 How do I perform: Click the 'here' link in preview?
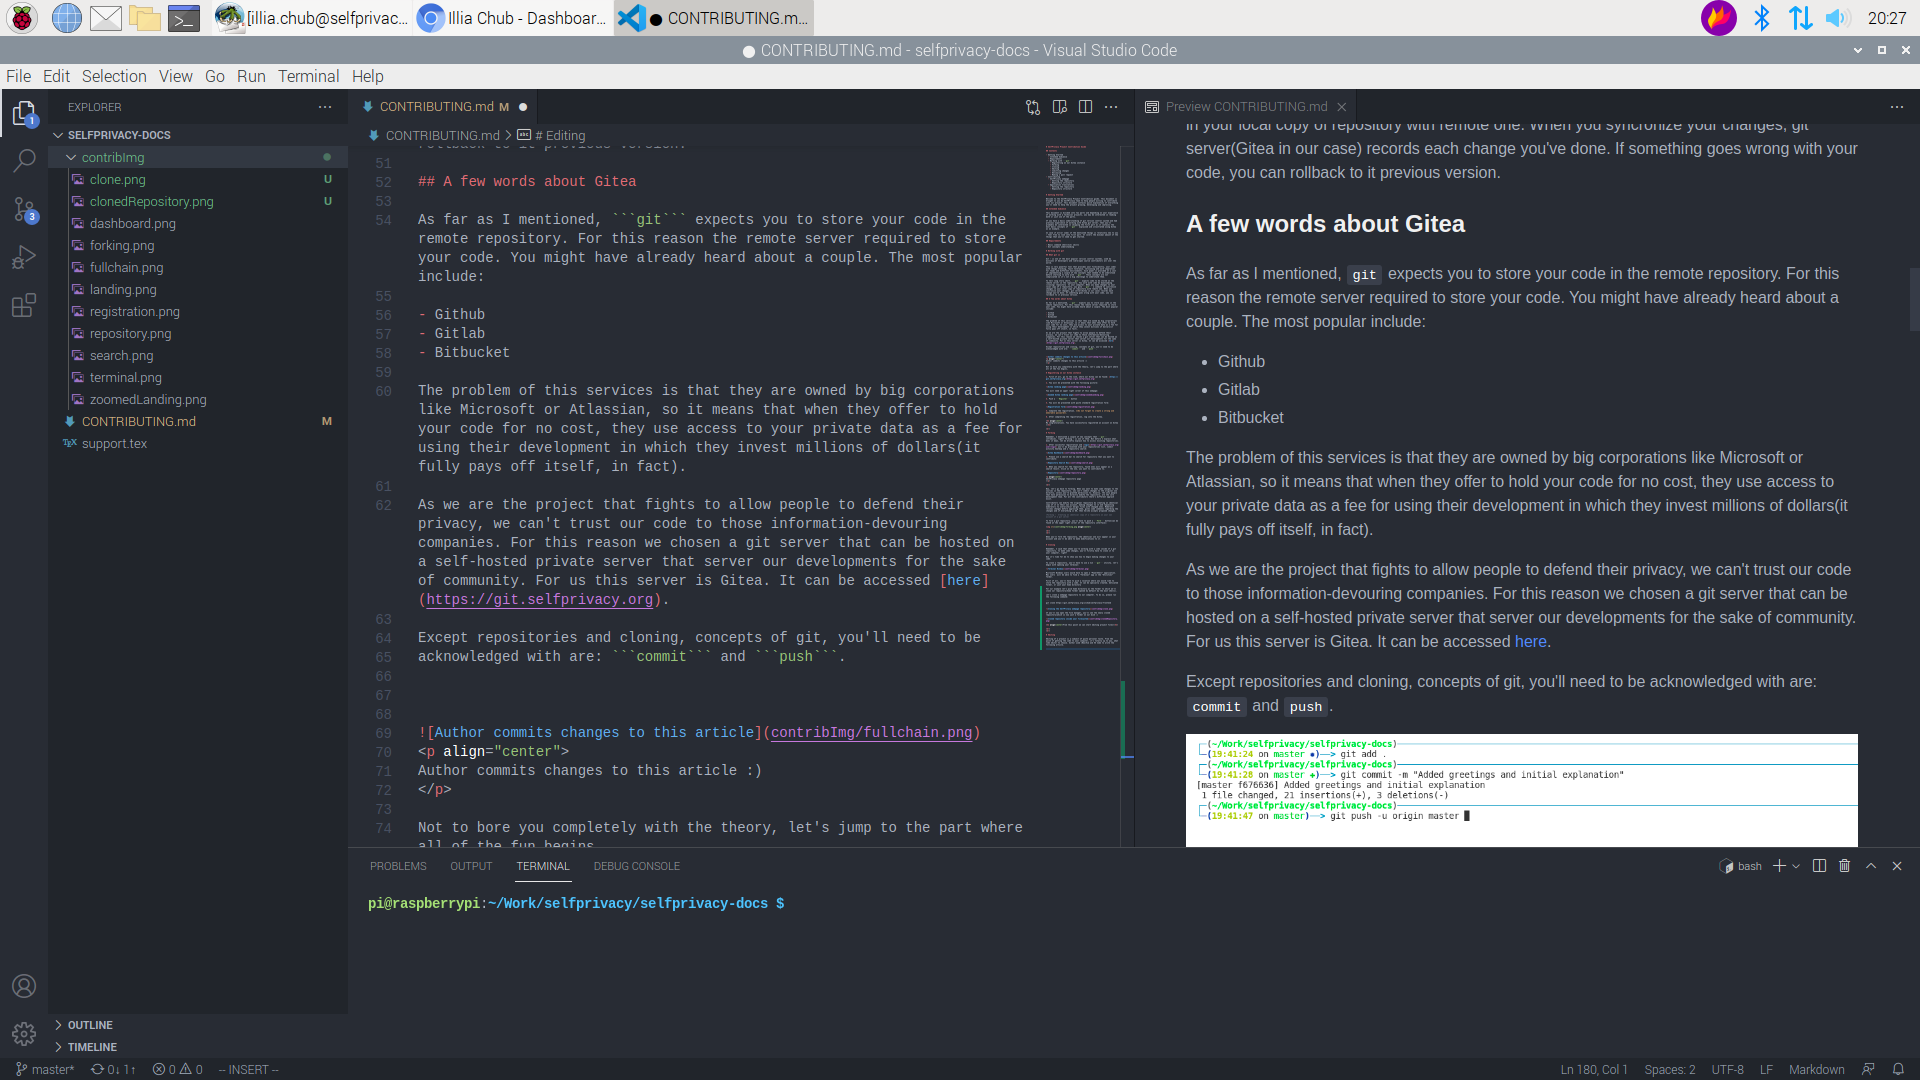coord(1530,642)
